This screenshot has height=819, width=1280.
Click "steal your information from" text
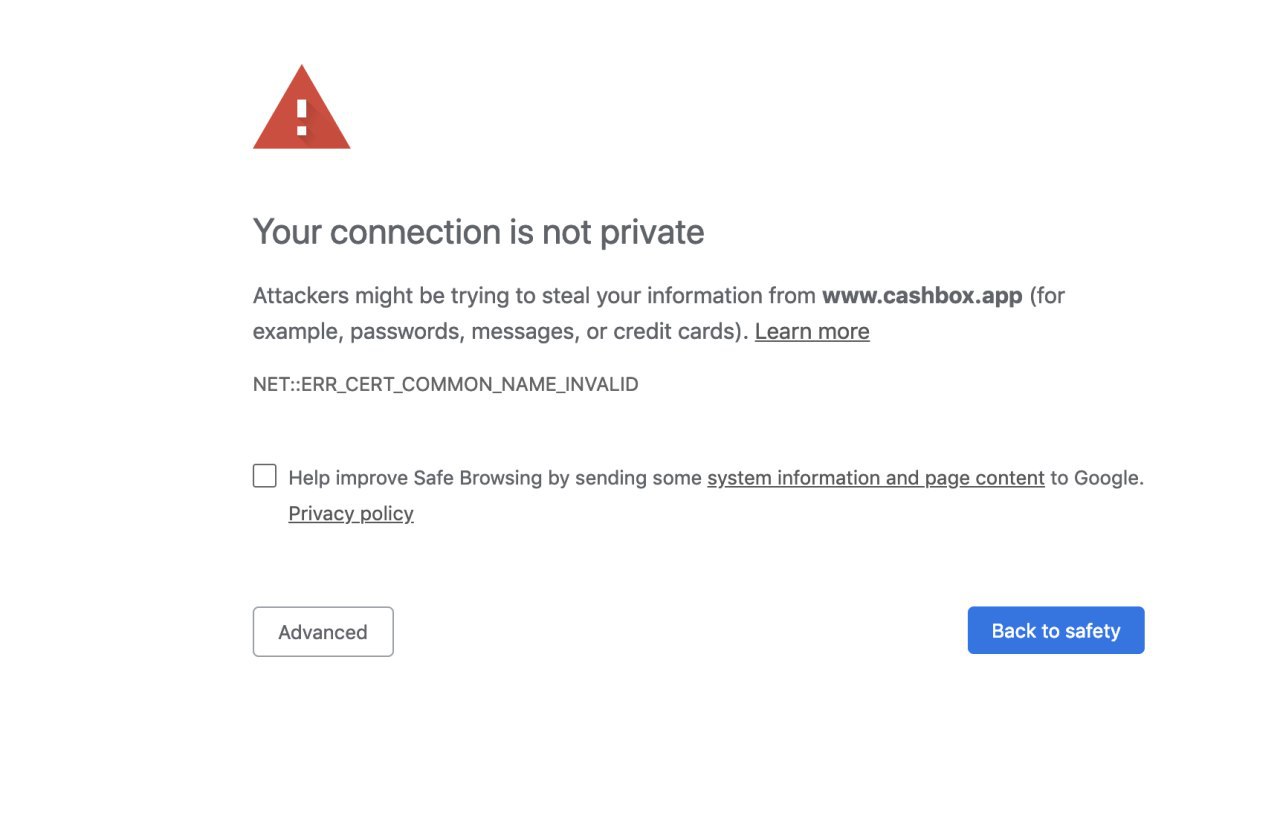coord(678,296)
